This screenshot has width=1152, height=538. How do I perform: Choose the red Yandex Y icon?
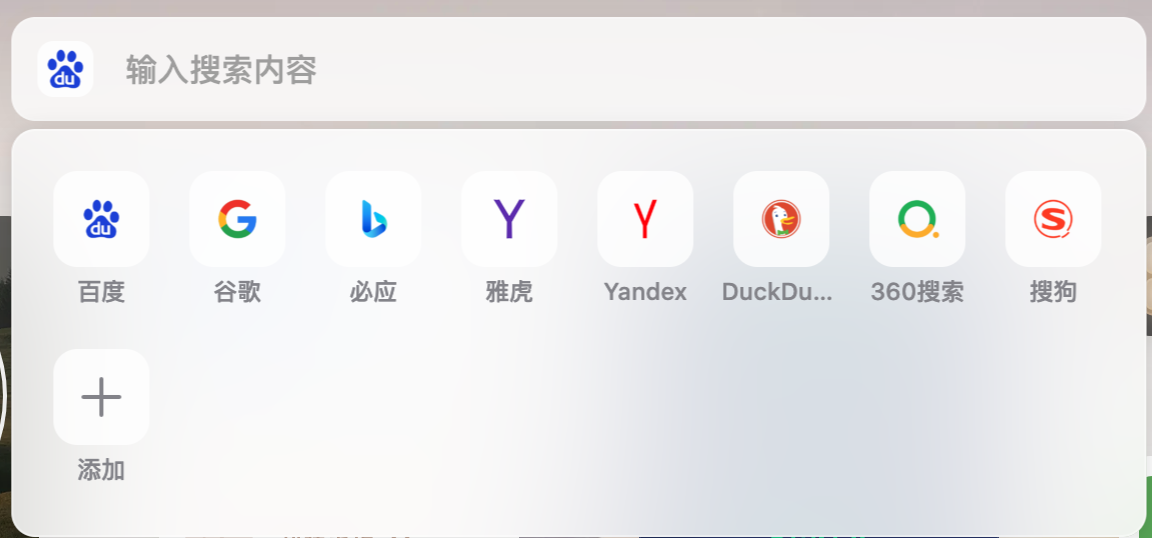[x=645, y=219]
